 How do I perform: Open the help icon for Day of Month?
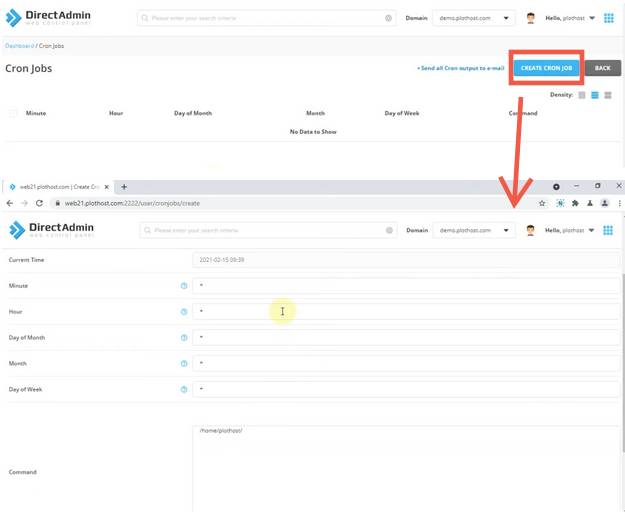point(184,338)
